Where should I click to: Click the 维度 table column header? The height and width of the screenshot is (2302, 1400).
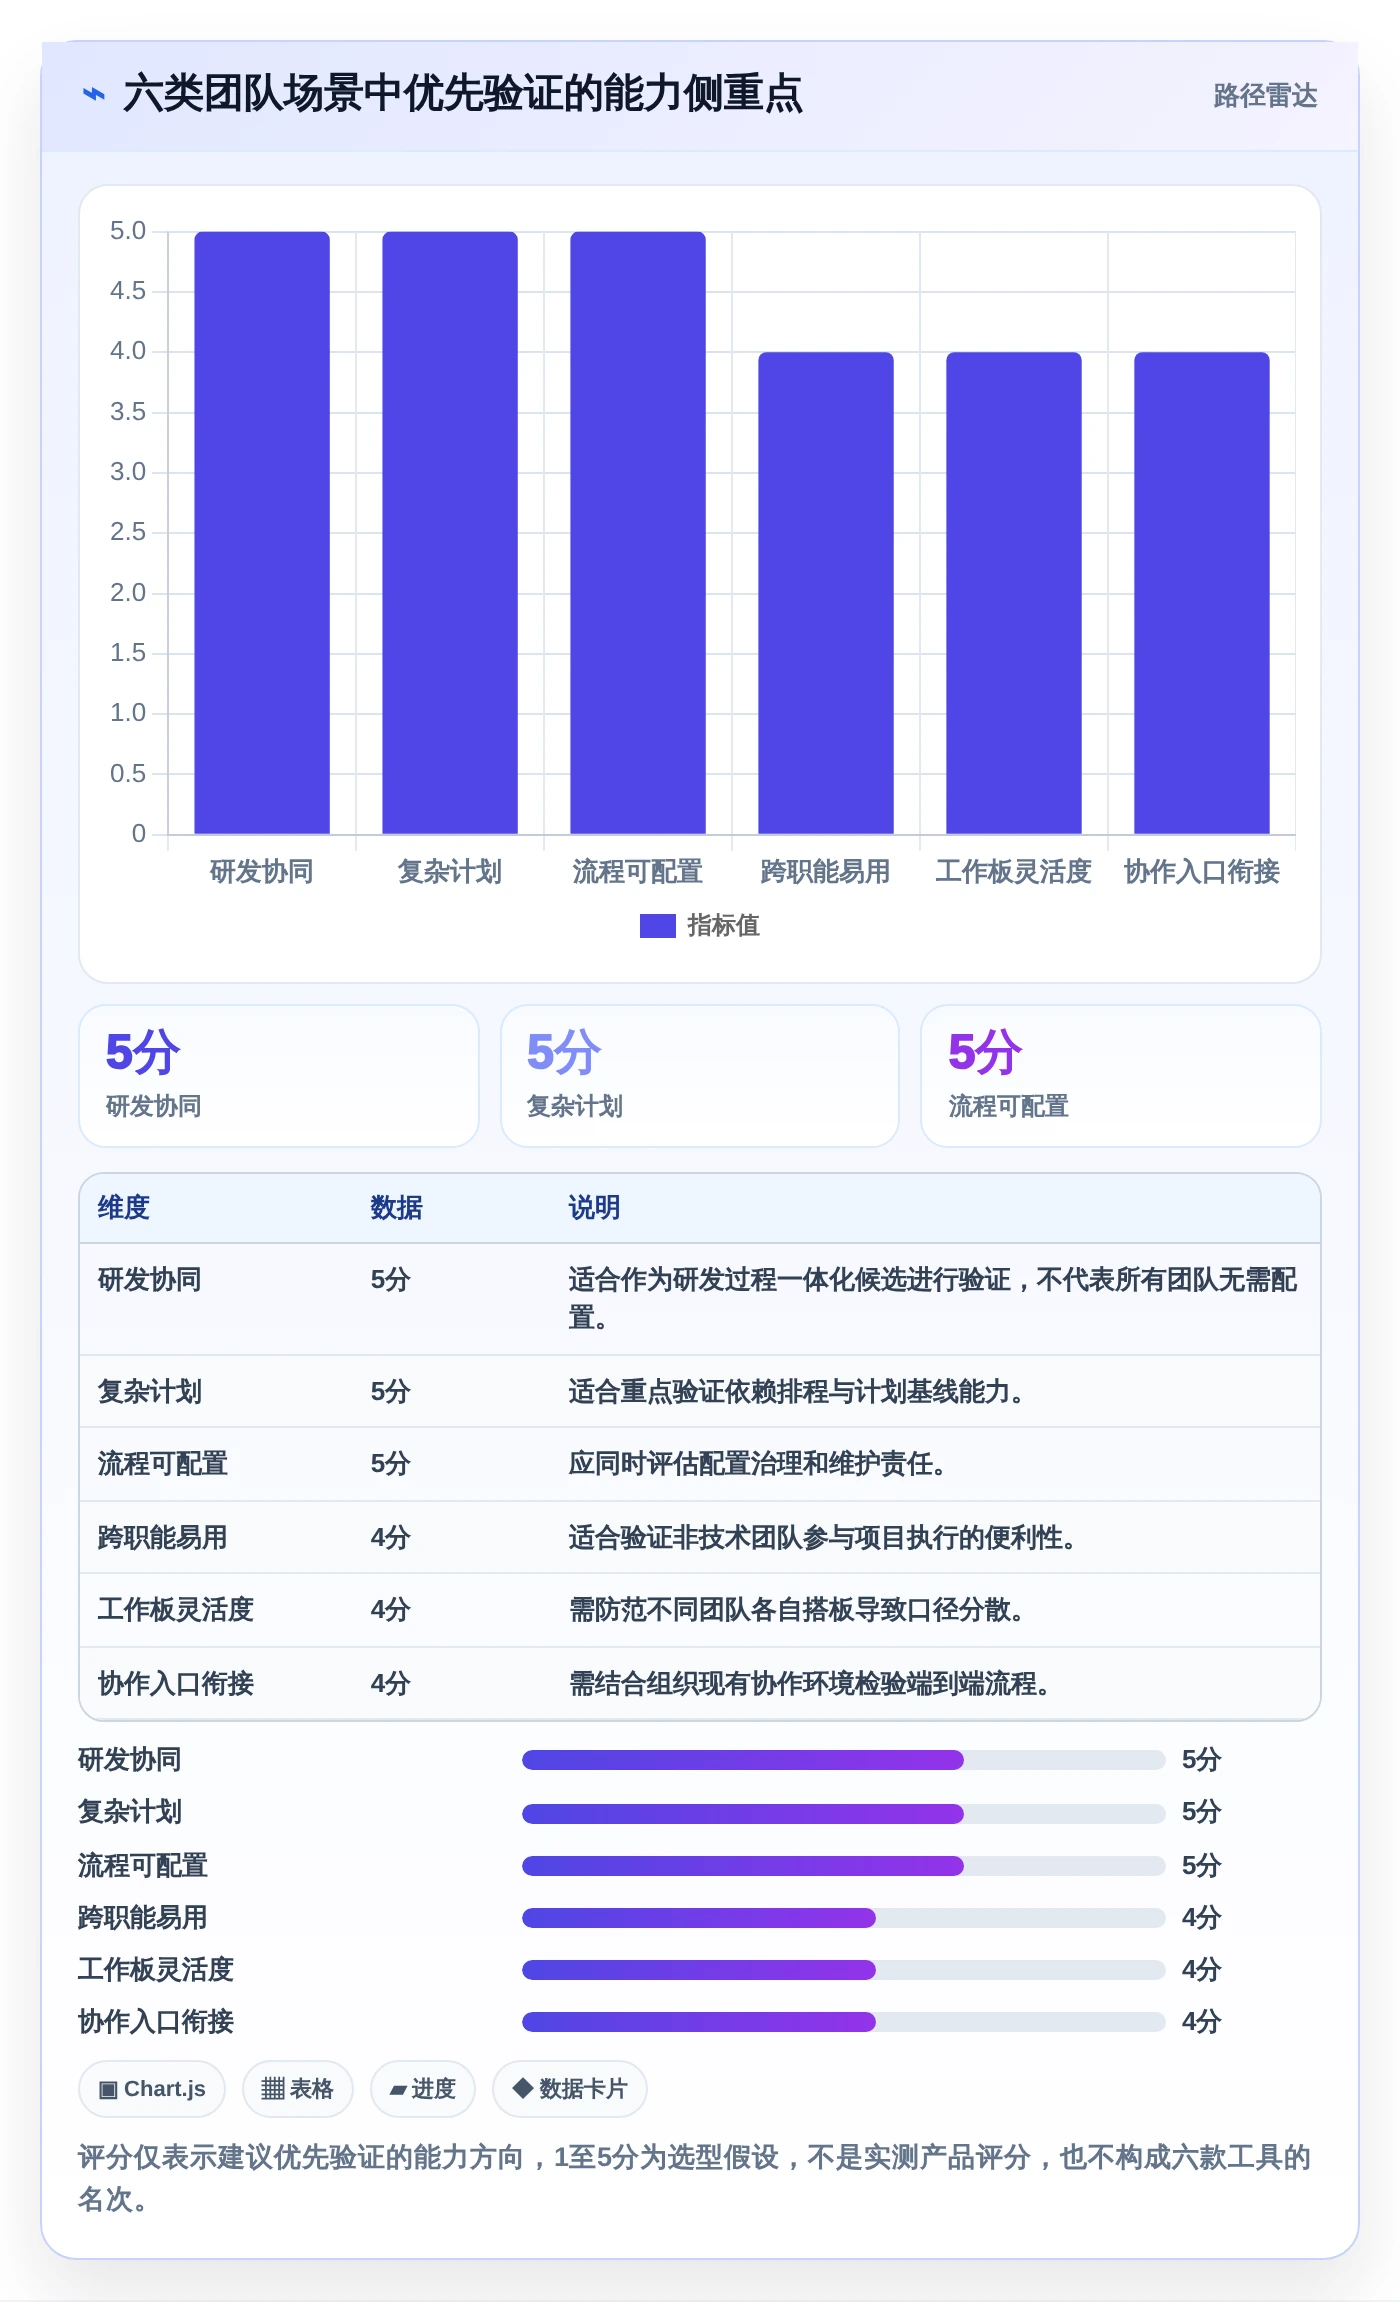[x=124, y=1208]
